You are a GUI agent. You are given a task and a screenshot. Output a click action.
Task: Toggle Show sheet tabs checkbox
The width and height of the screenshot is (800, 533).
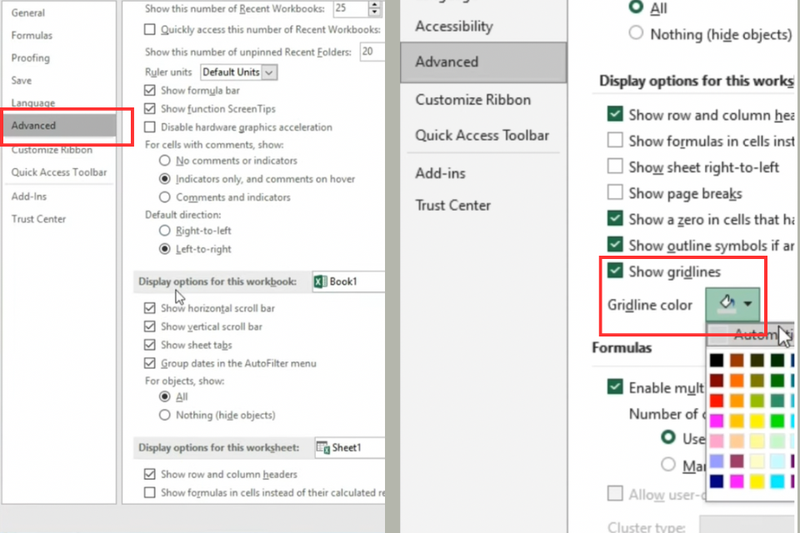tap(149, 345)
